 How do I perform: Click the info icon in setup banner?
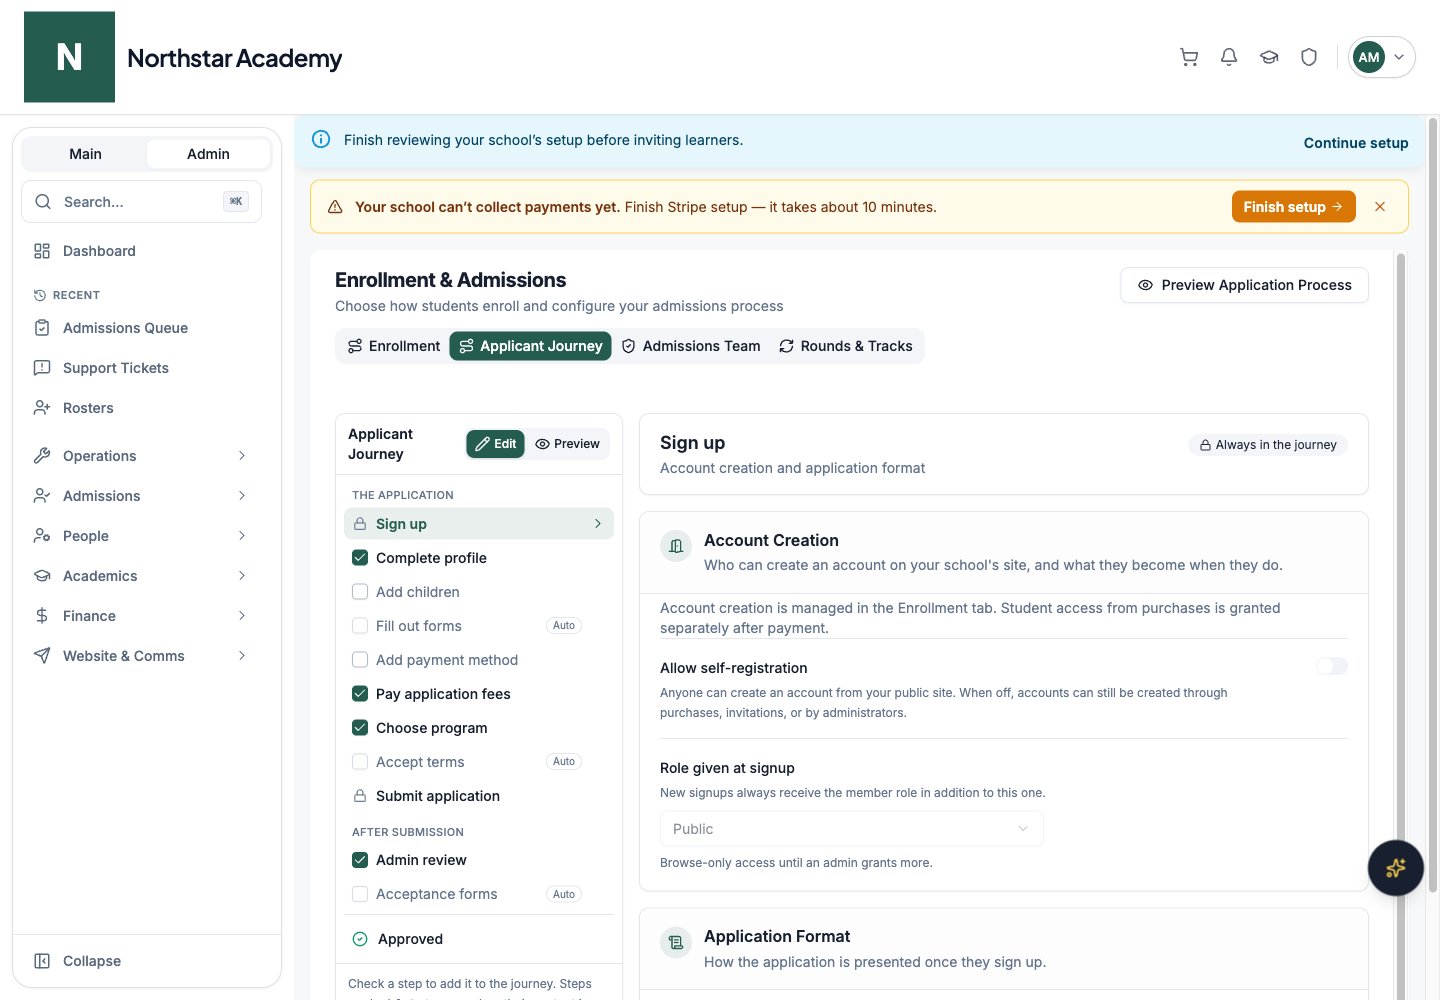pos(321,140)
